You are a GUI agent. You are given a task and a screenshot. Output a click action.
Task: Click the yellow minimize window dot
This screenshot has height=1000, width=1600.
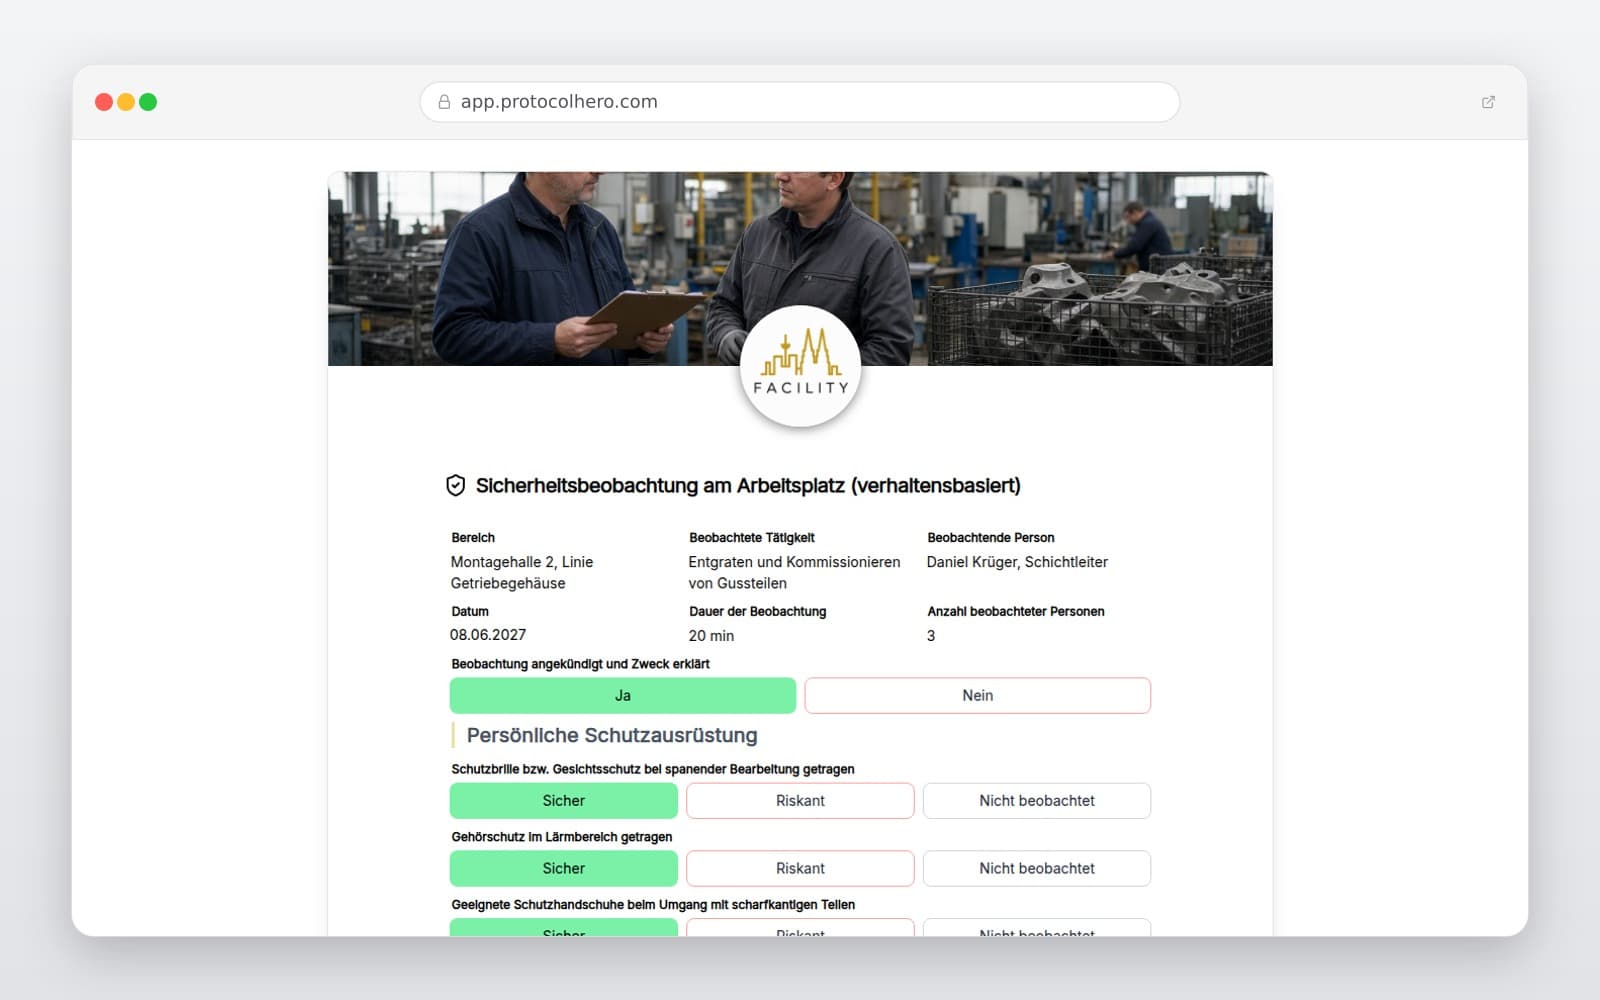(126, 102)
